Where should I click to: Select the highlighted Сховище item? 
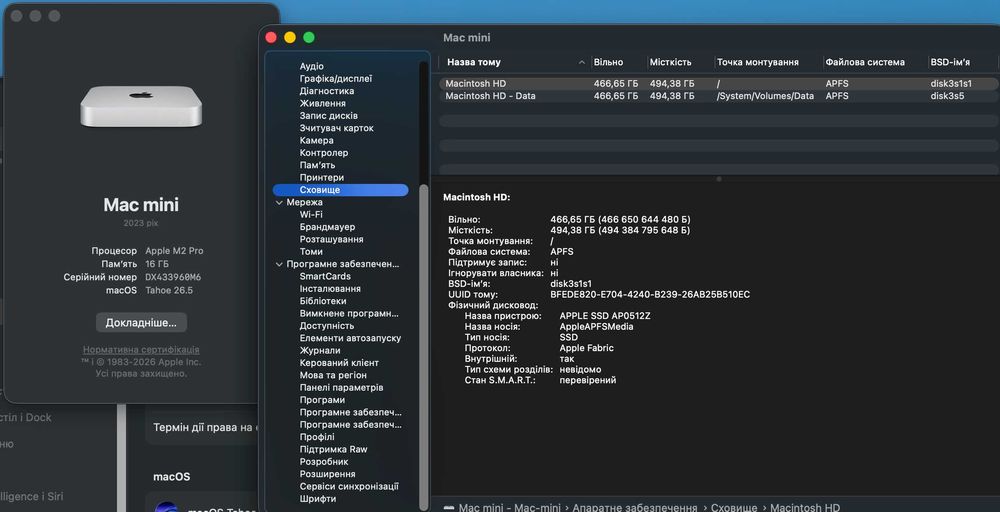tap(341, 190)
